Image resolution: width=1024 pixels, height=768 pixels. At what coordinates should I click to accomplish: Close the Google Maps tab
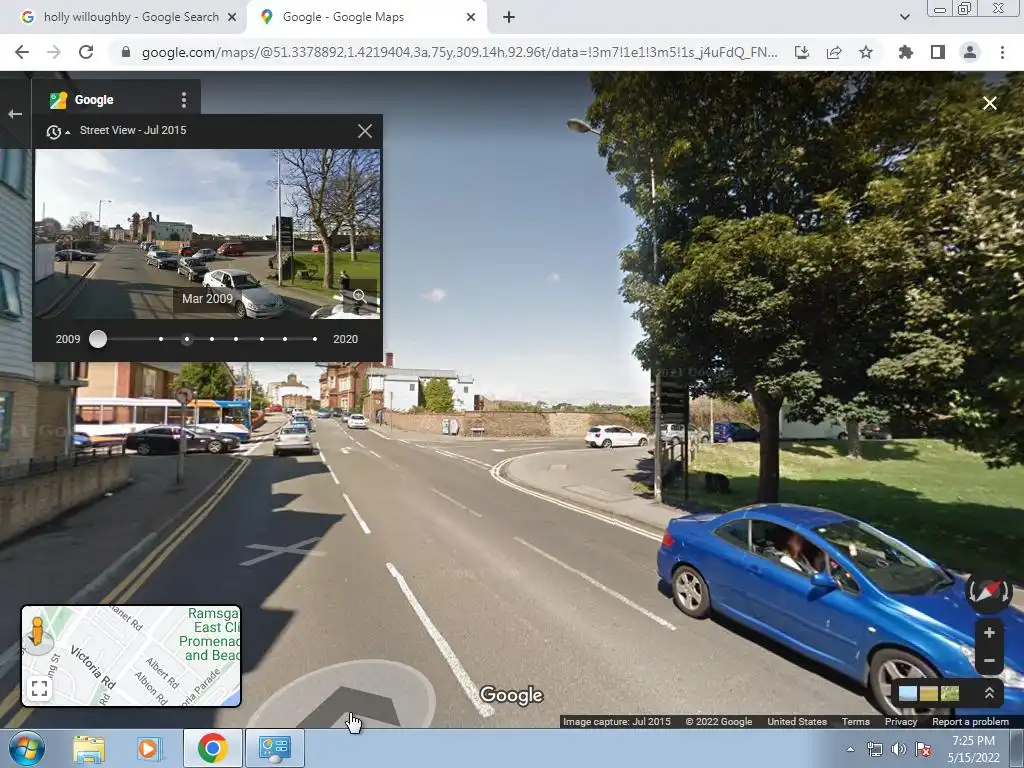pos(471,18)
